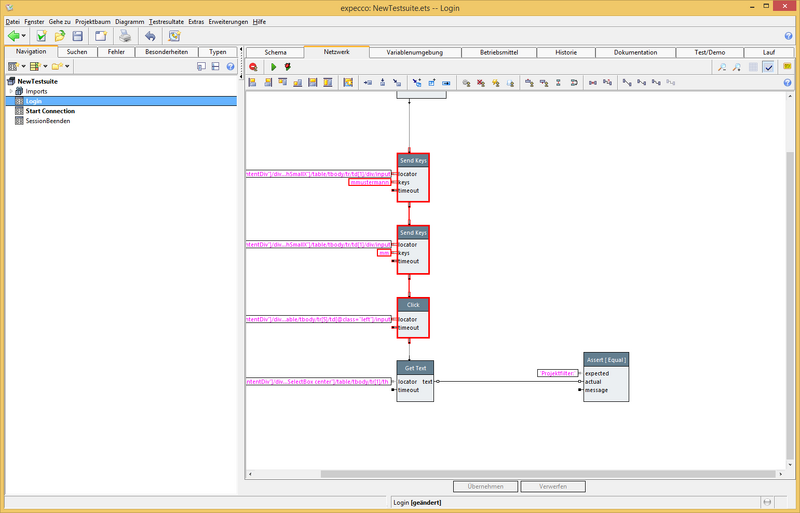
Task: Click the Übernehmen button
Action: 485,486
